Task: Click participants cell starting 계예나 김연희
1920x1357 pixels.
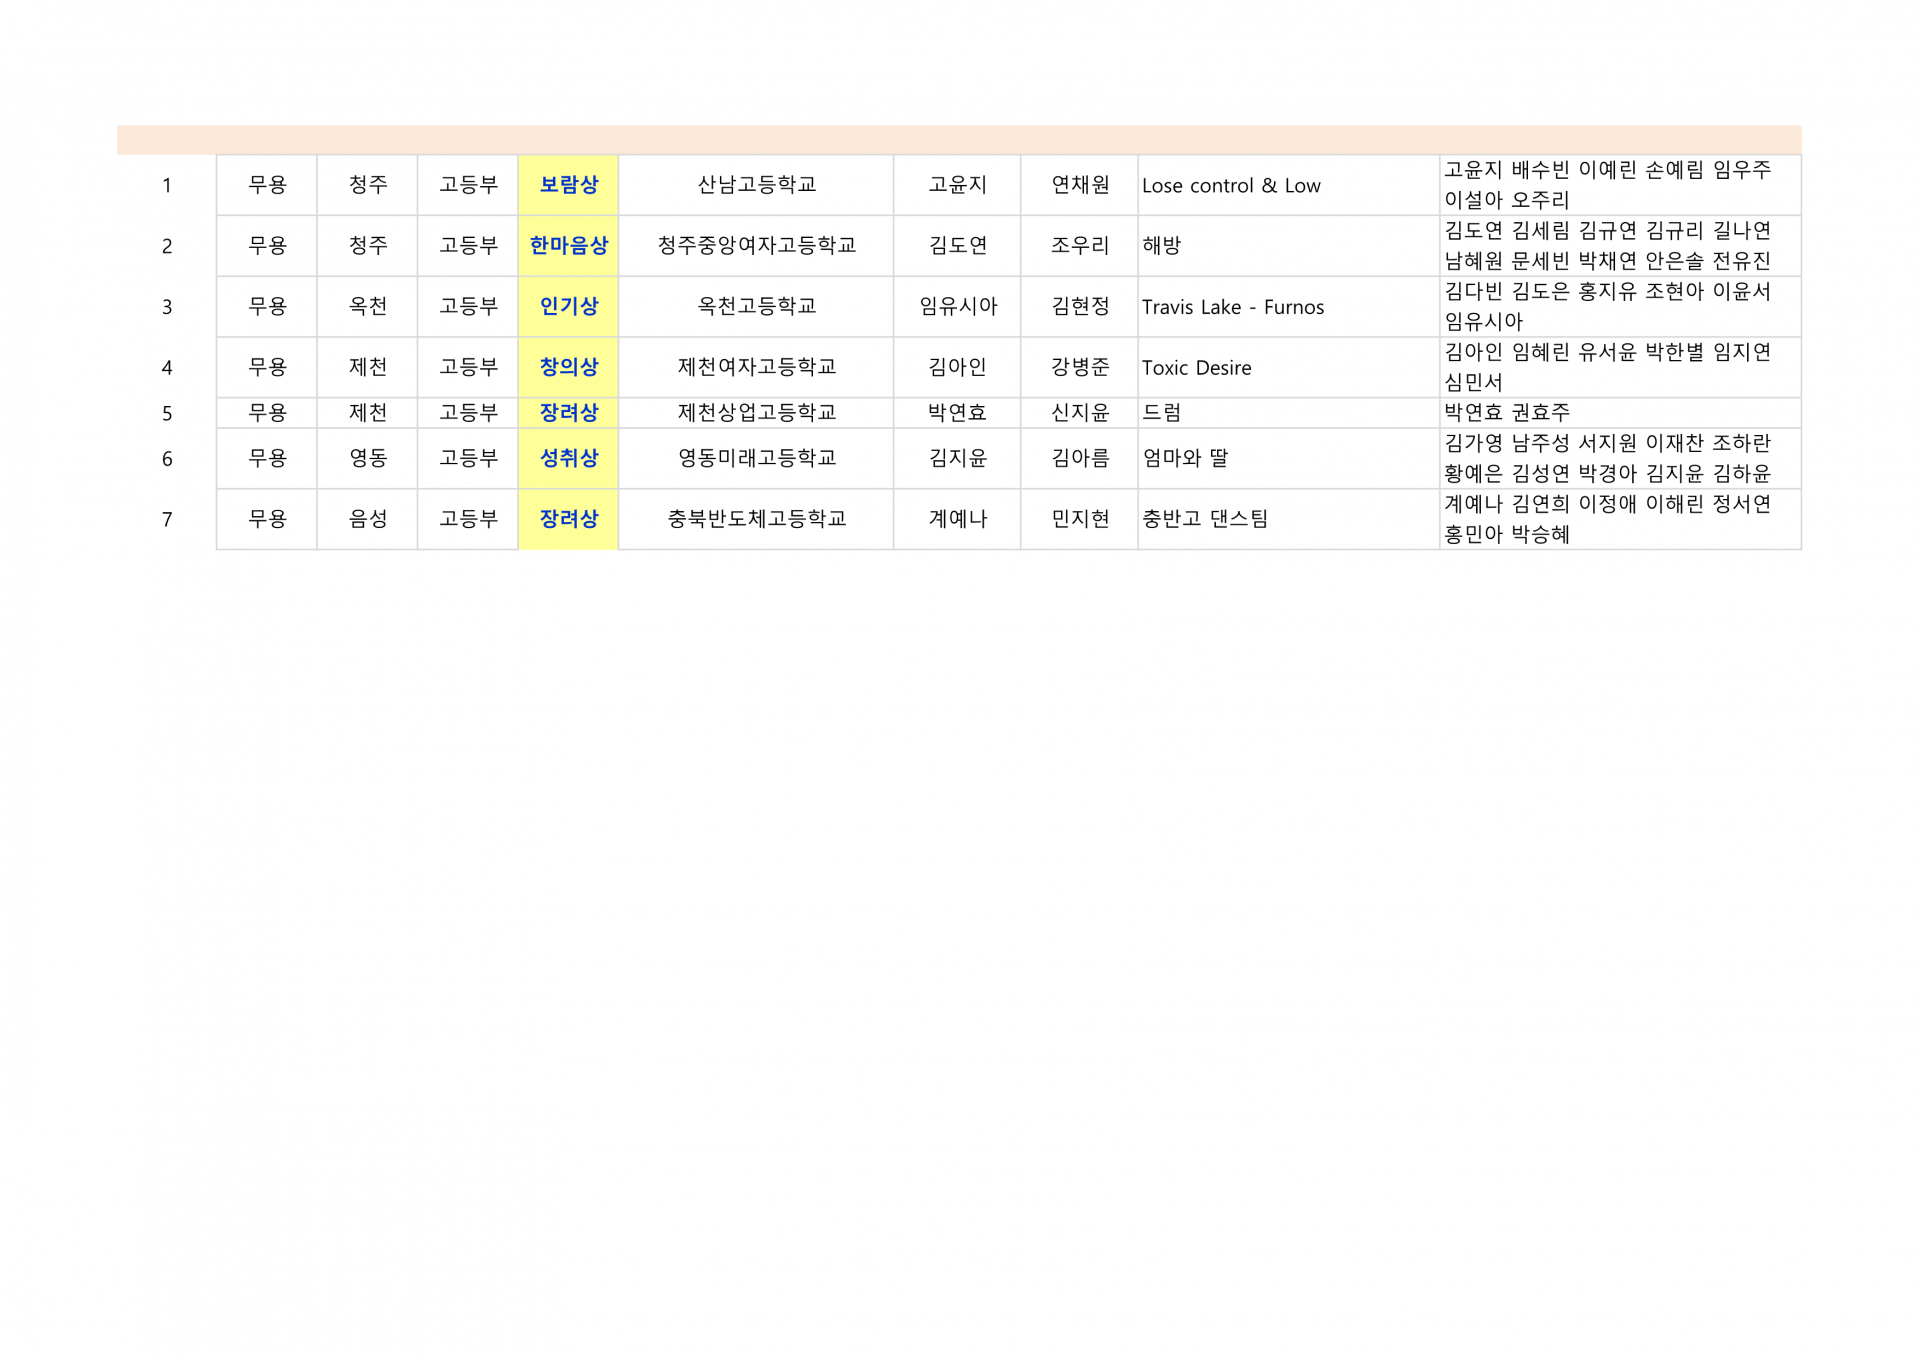Action: [x=1620, y=519]
